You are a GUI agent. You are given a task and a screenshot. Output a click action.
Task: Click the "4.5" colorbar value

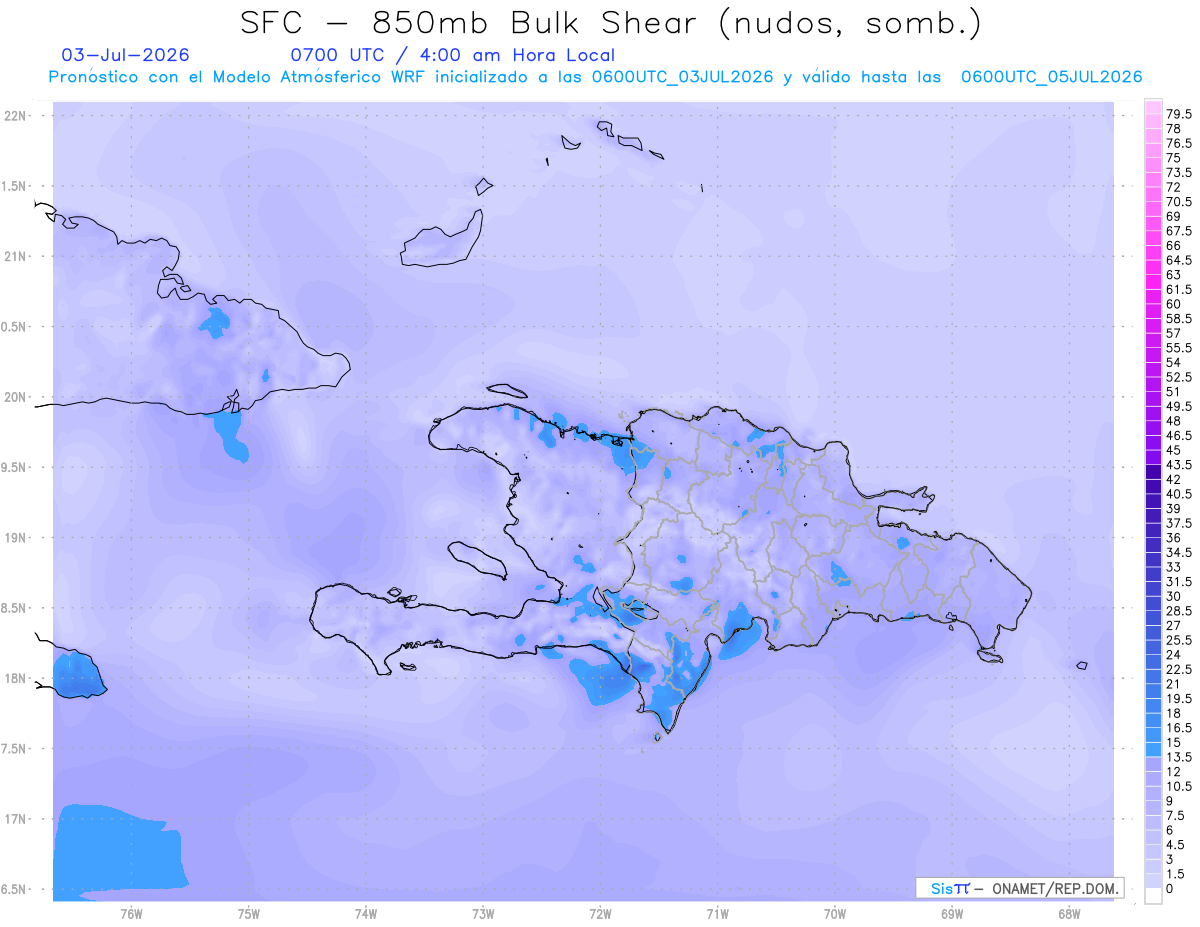(x=1176, y=845)
